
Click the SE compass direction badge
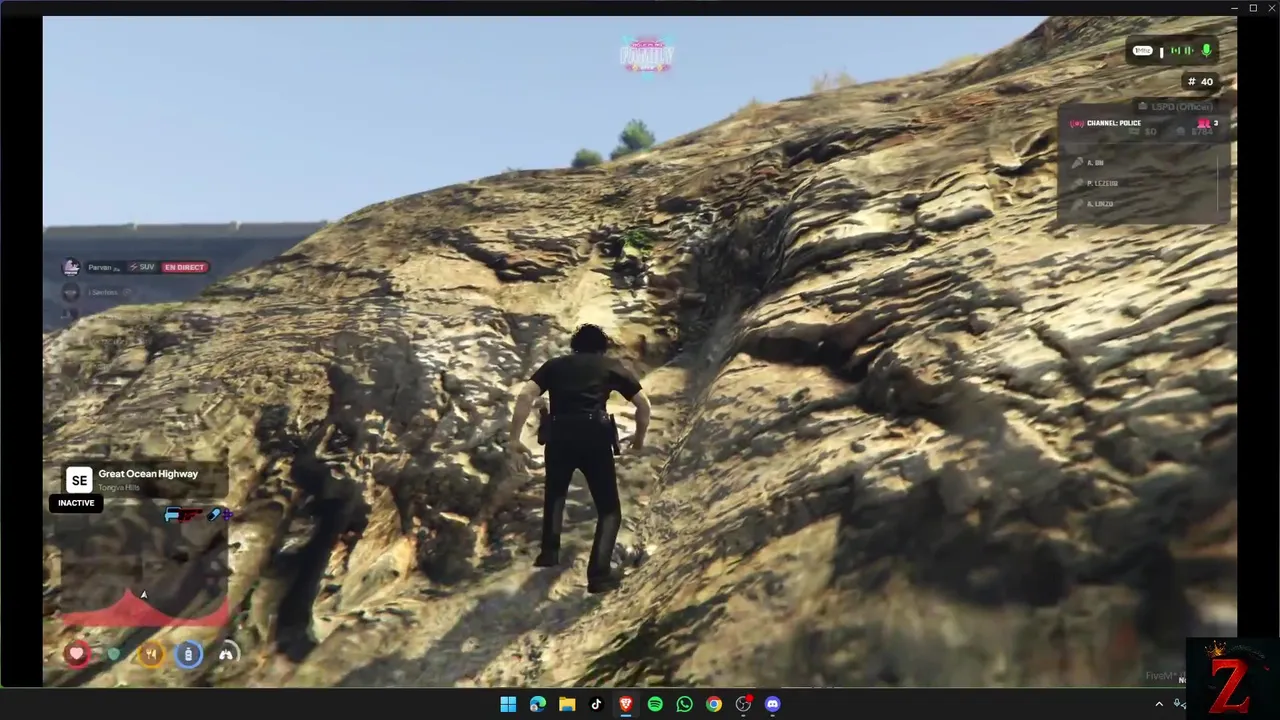pyautogui.click(x=79, y=480)
